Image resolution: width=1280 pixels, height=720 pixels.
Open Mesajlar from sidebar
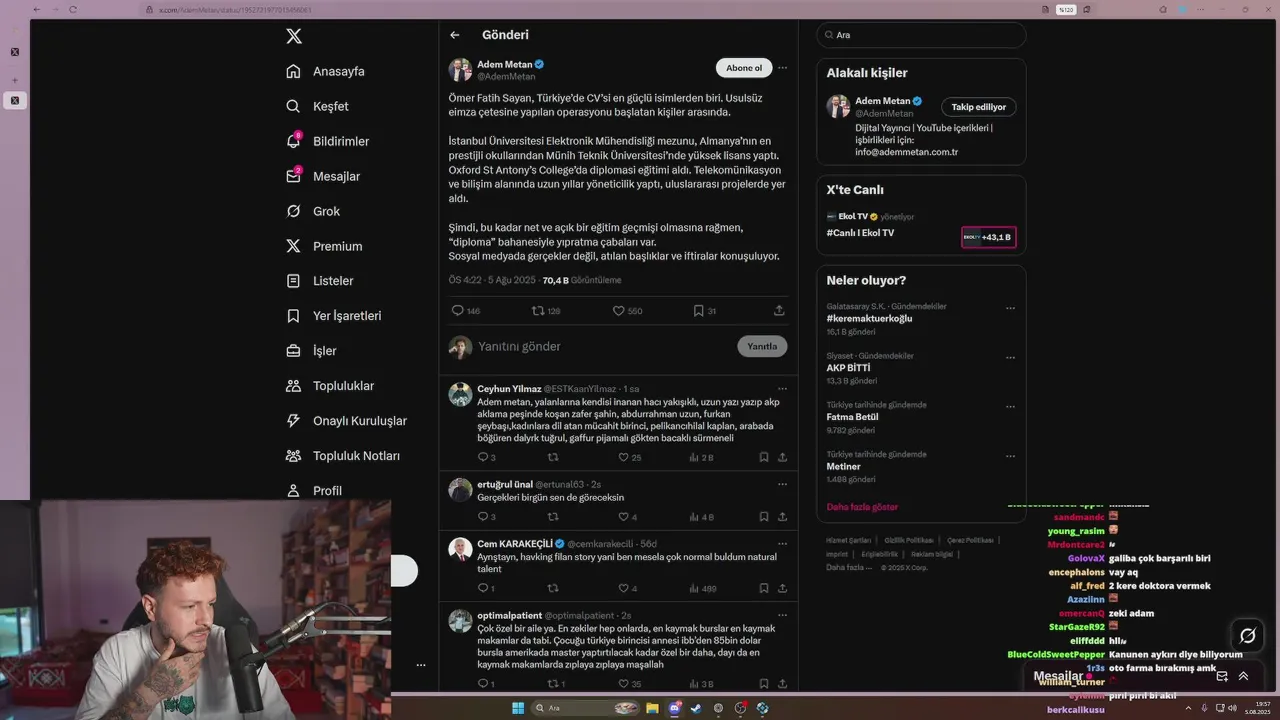[x=323, y=176]
